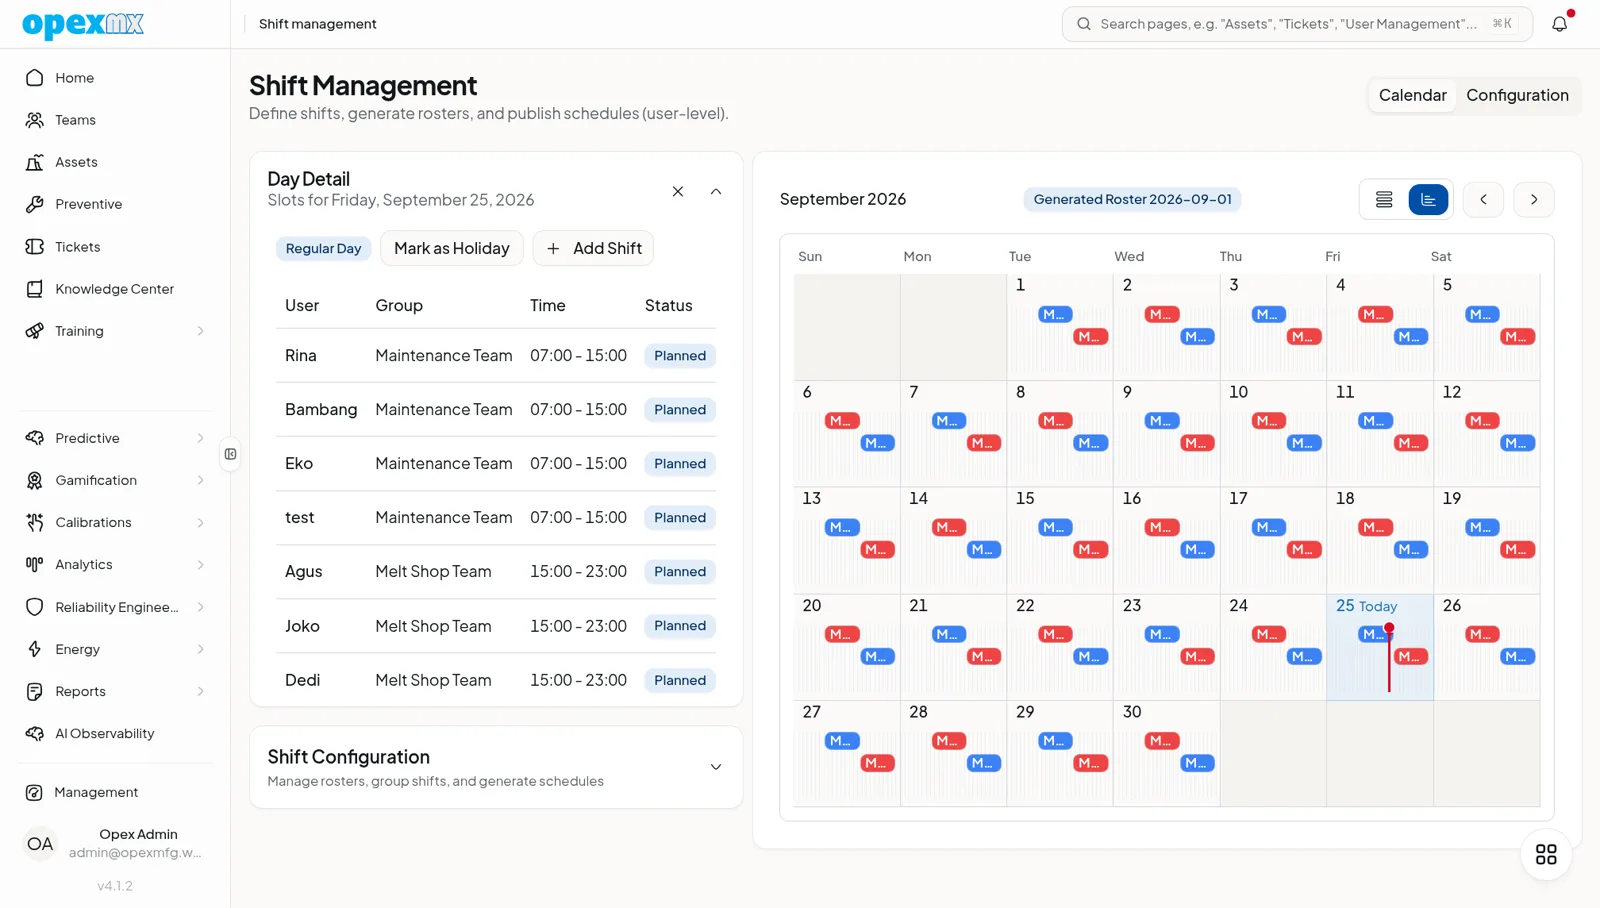Image resolution: width=1600 pixels, height=908 pixels.
Task: Select the 25 Today calendar cell
Action: pyautogui.click(x=1380, y=647)
